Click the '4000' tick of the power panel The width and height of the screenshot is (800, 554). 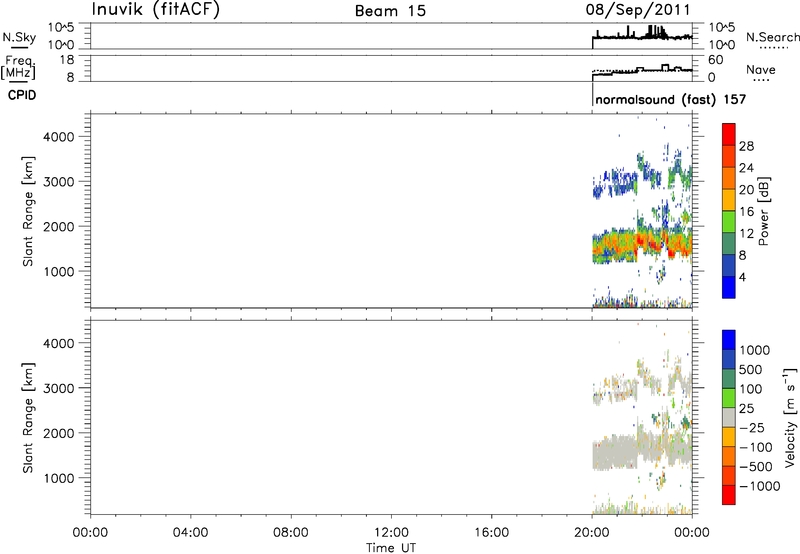click(58, 137)
